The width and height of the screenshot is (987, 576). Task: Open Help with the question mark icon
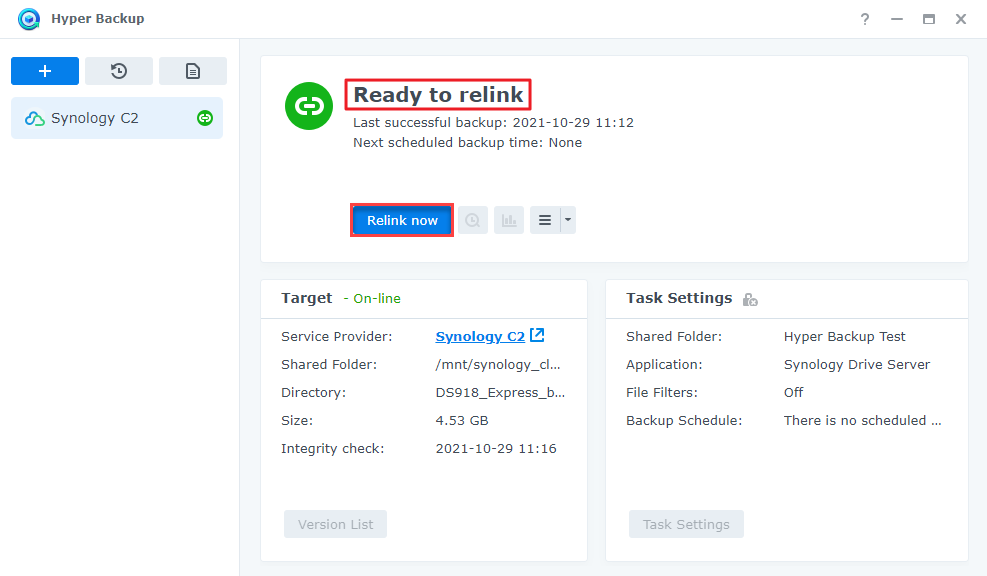pos(865,19)
